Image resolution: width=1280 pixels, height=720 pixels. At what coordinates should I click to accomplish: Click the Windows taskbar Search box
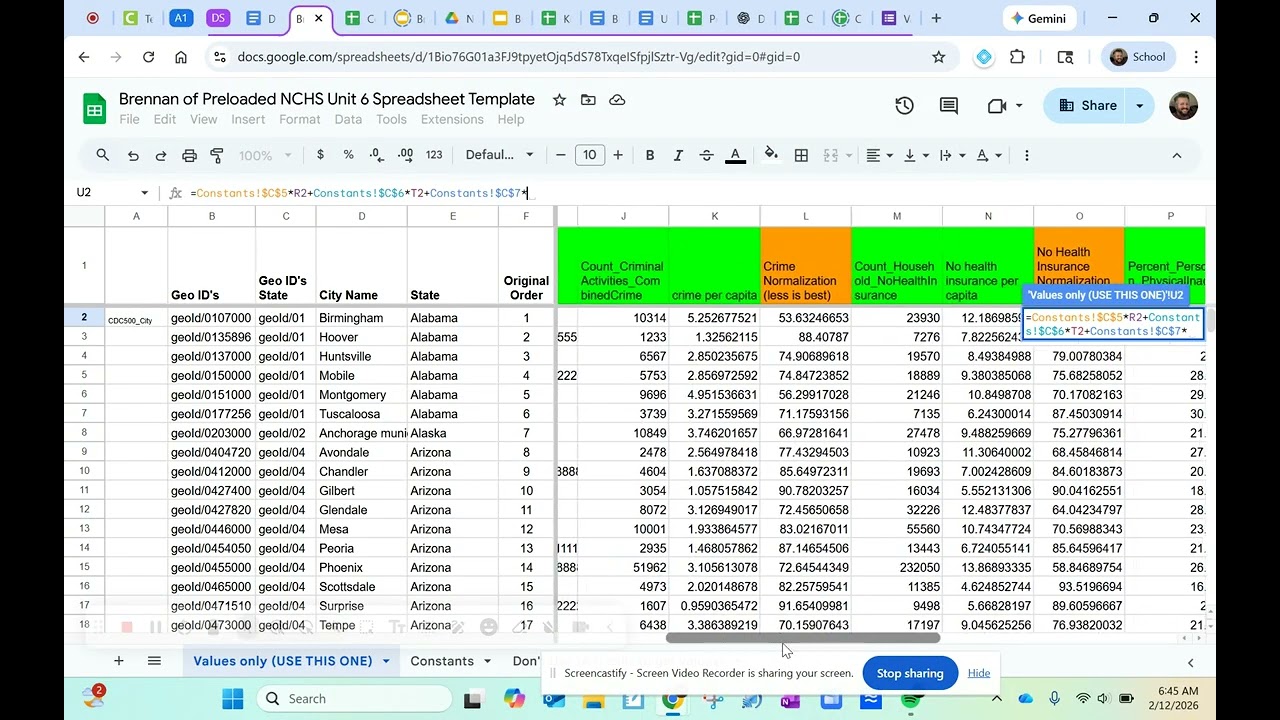pyautogui.click(x=352, y=698)
